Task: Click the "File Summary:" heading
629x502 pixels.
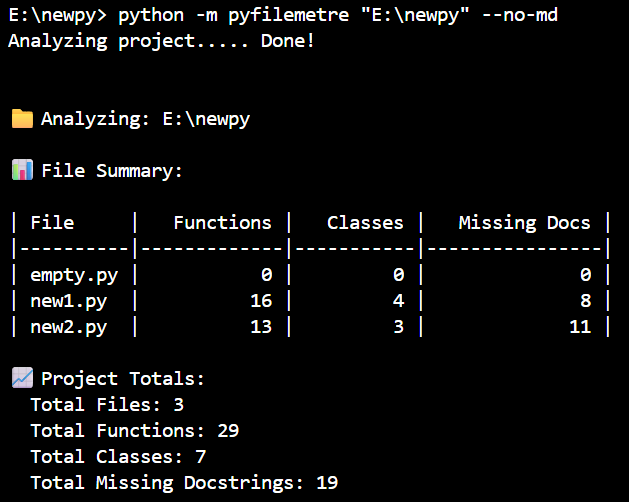Action: coord(112,171)
